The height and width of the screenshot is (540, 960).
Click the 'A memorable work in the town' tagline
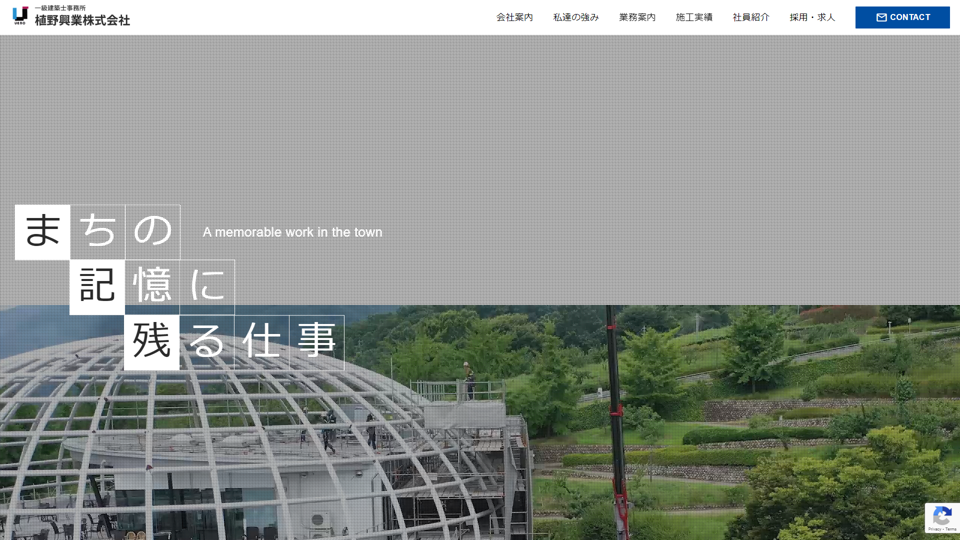click(292, 232)
